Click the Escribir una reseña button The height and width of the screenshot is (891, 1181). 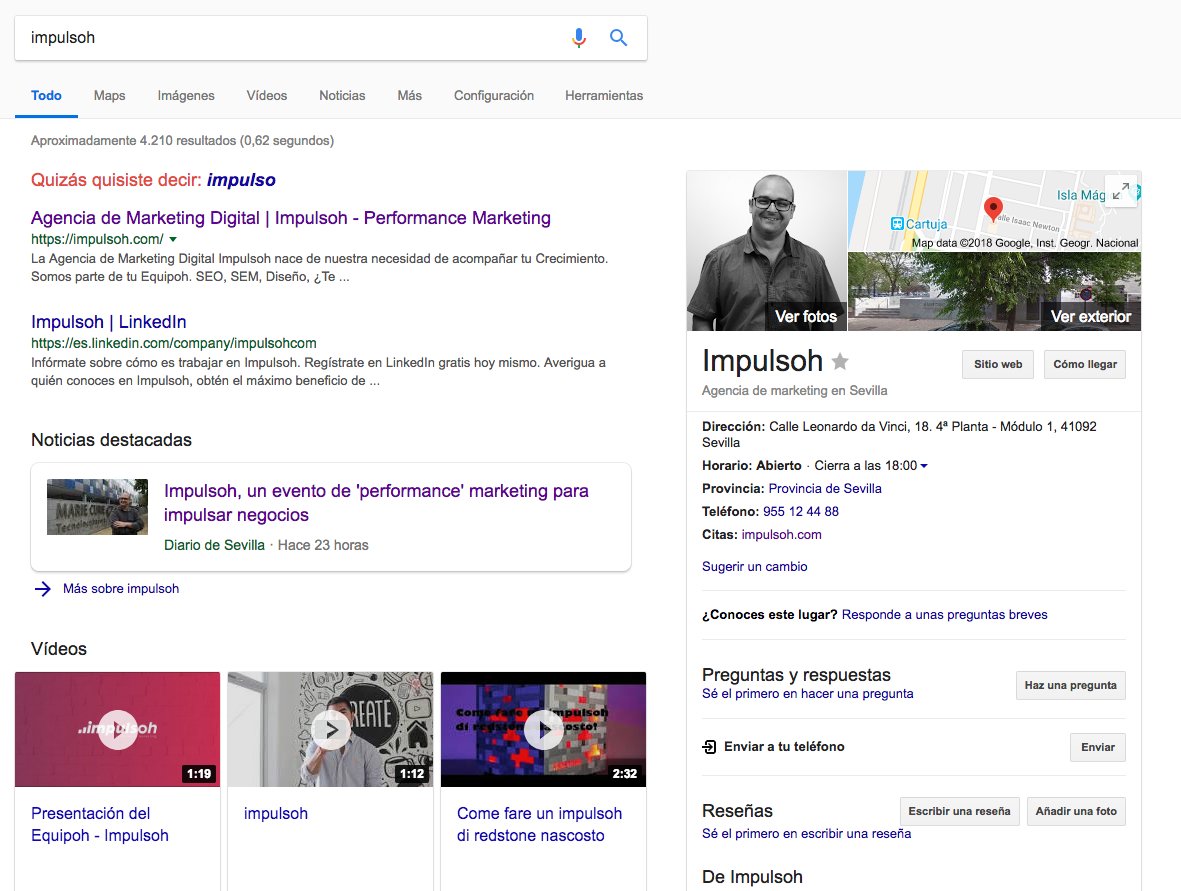coord(960,811)
